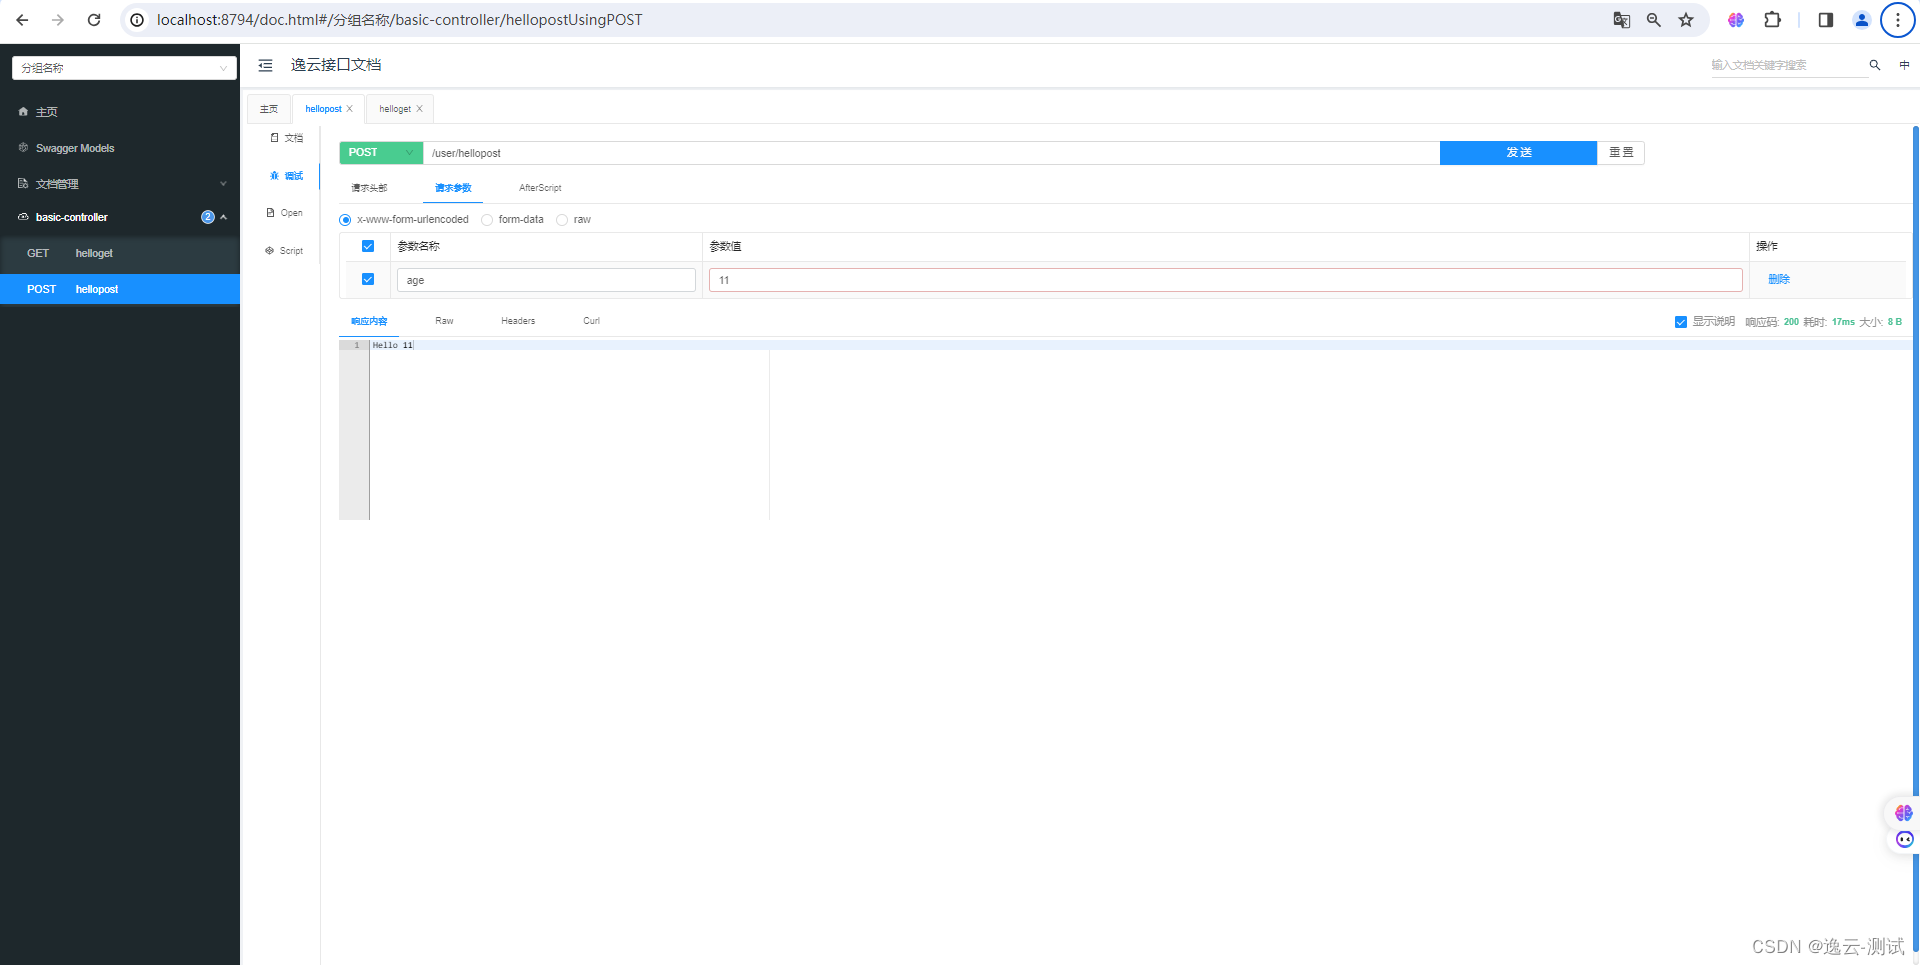This screenshot has height=965, width=1920.
Task: Open Swagger Models from the sidebar
Action: [x=75, y=148]
